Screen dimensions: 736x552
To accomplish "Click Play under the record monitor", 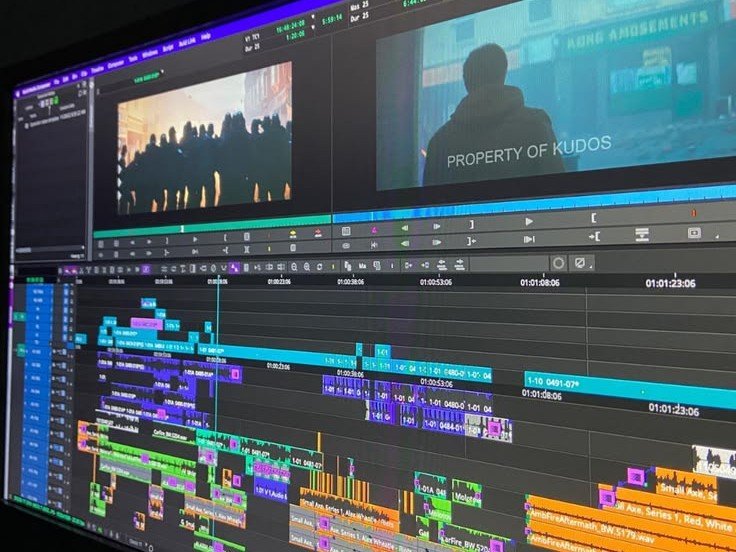I will 529,222.
